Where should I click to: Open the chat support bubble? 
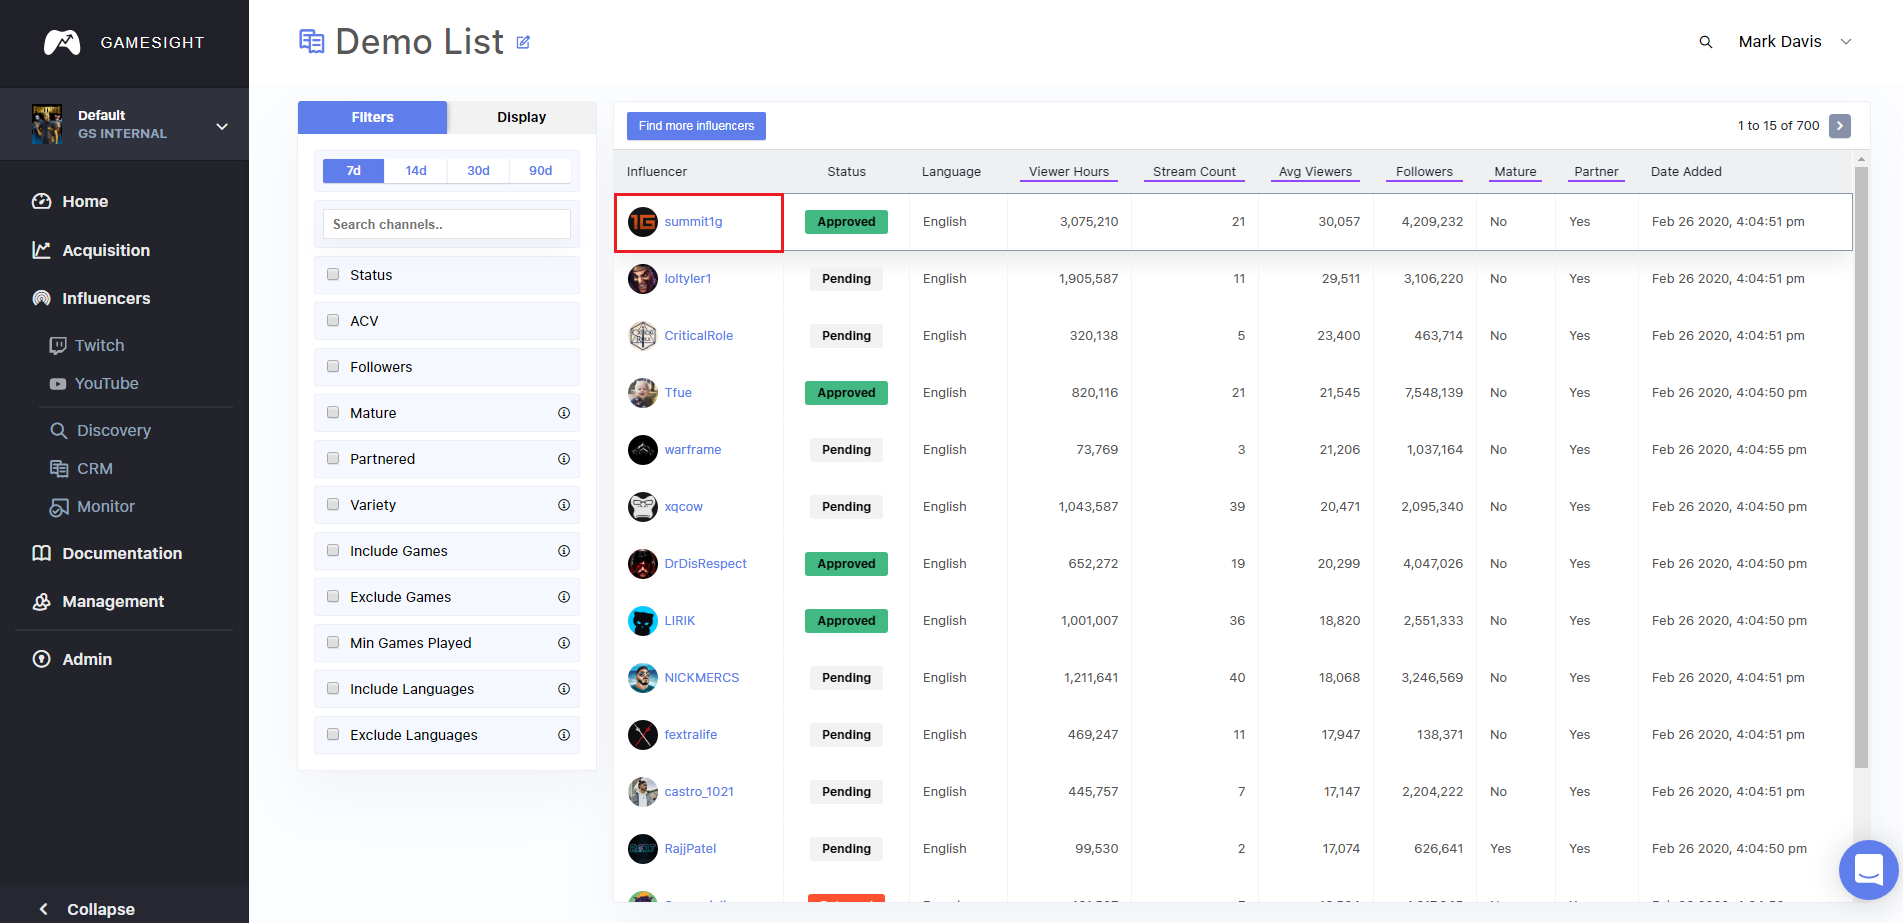click(x=1868, y=869)
